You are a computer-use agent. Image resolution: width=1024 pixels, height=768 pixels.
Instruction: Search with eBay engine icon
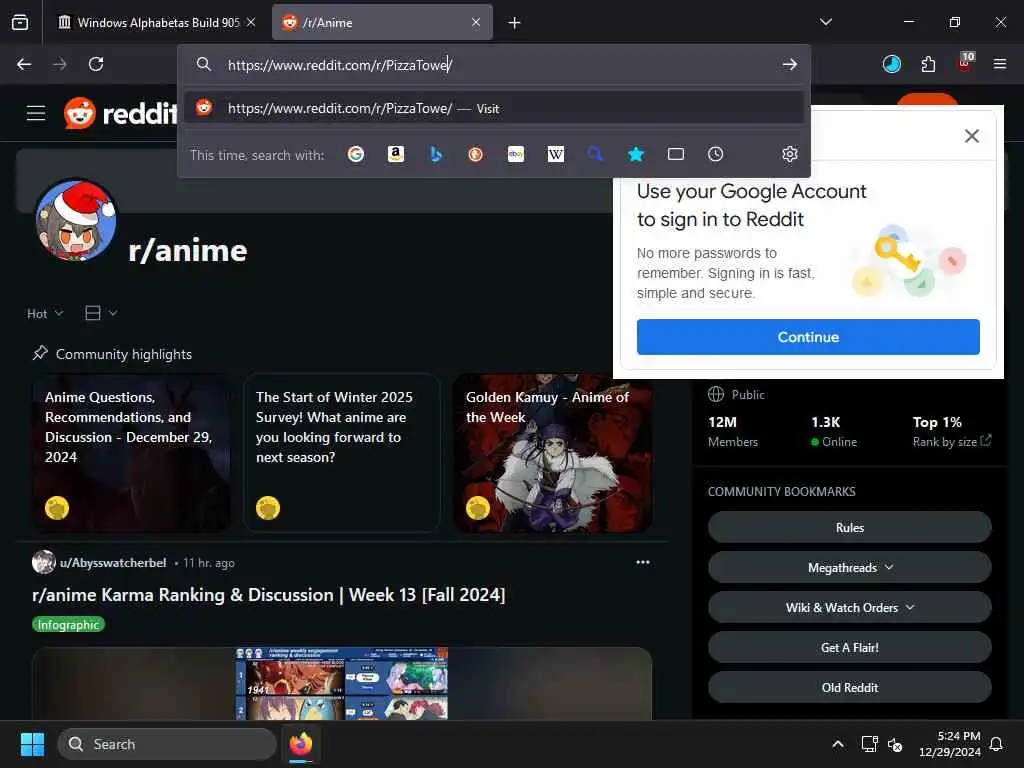(516, 154)
